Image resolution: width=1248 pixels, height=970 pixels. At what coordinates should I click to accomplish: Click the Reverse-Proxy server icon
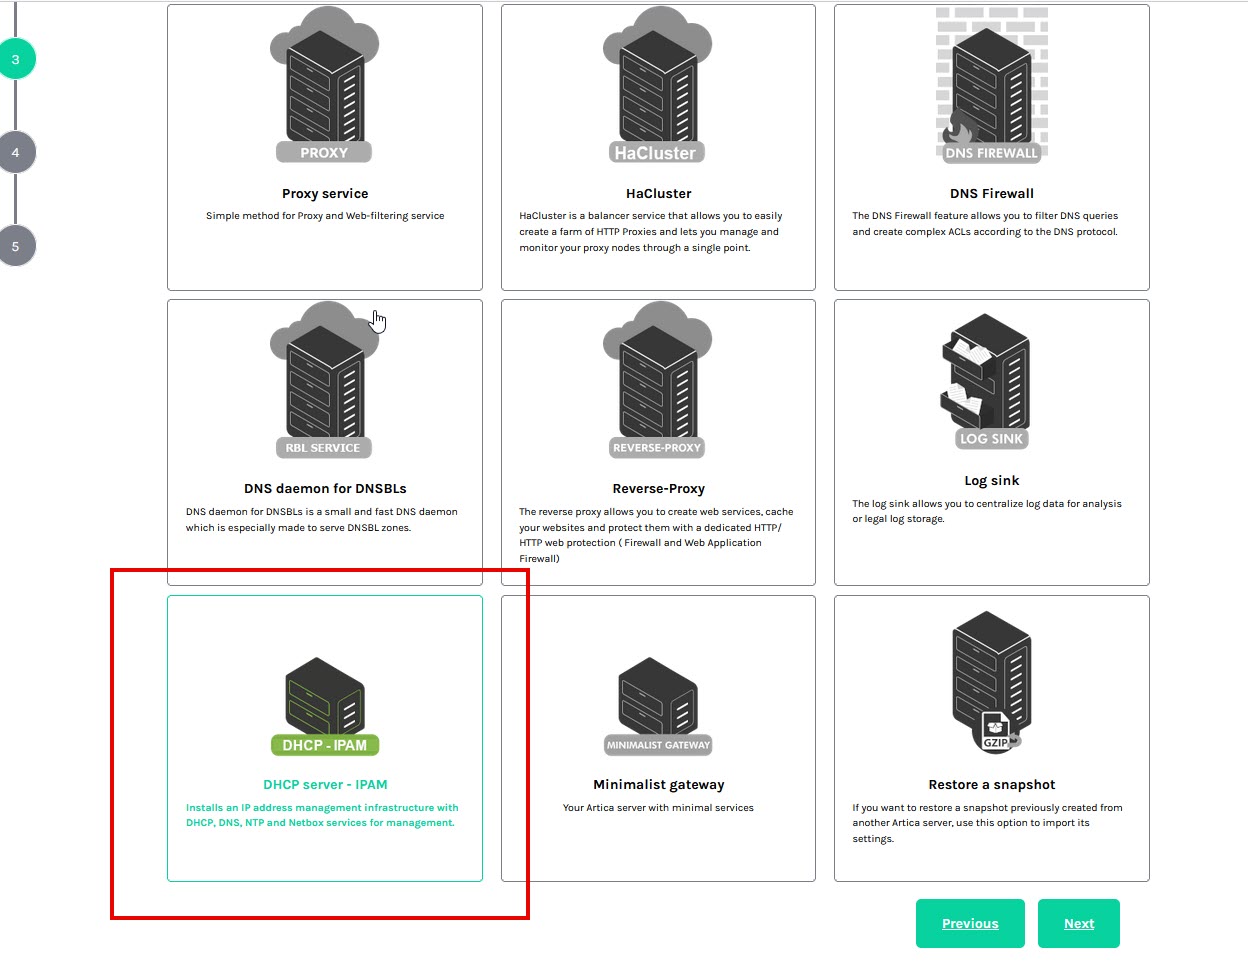(x=658, y=382)
